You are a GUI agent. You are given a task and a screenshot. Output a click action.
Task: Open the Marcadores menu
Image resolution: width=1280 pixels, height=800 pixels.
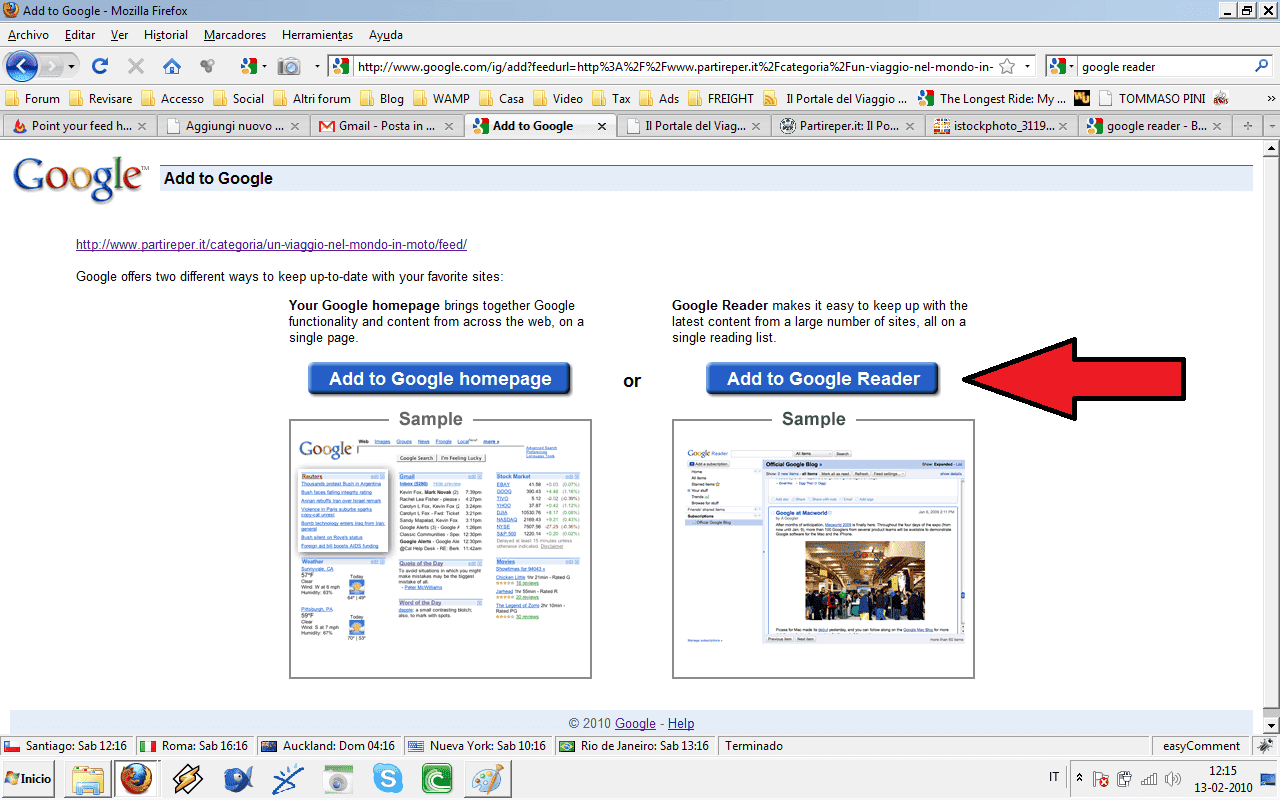[x=234, y=34]
